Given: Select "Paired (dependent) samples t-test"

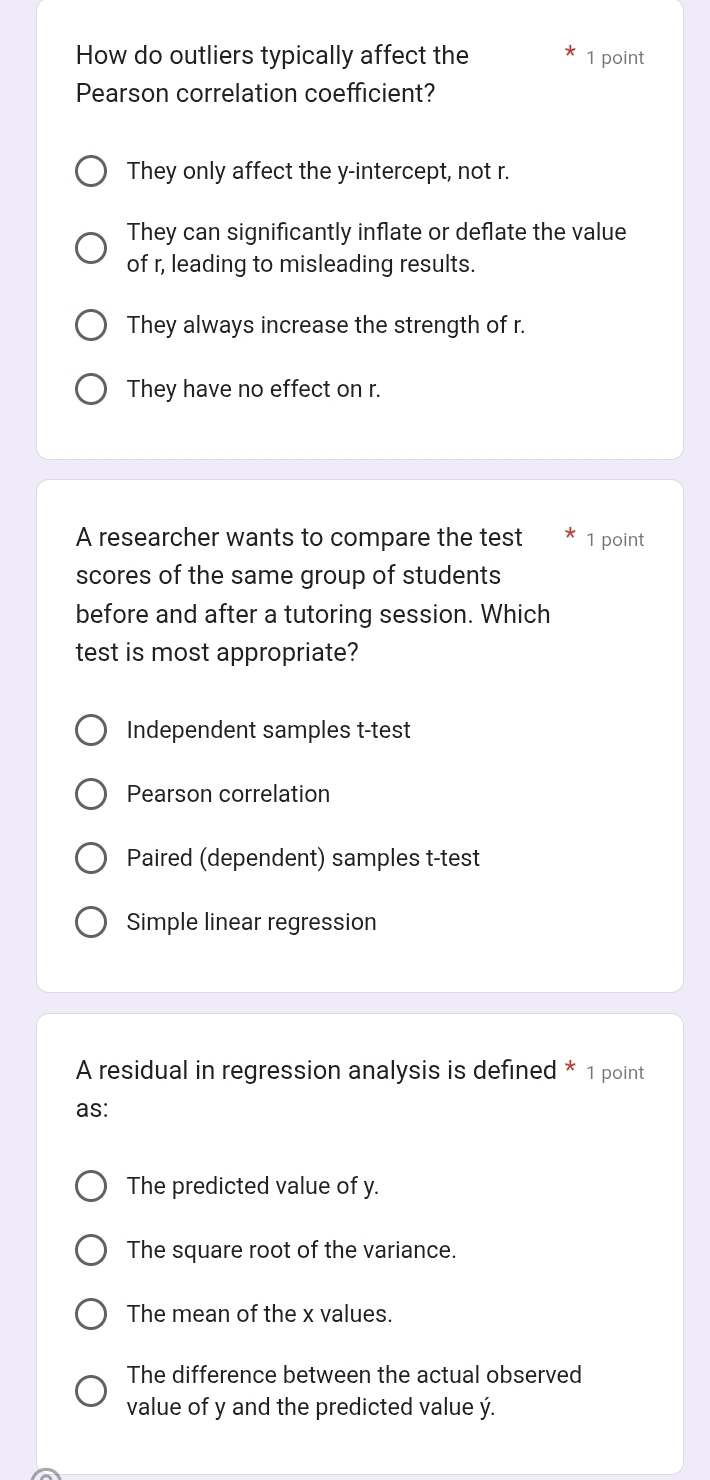Looking at the screenshot, I should [x=91, y=858].
